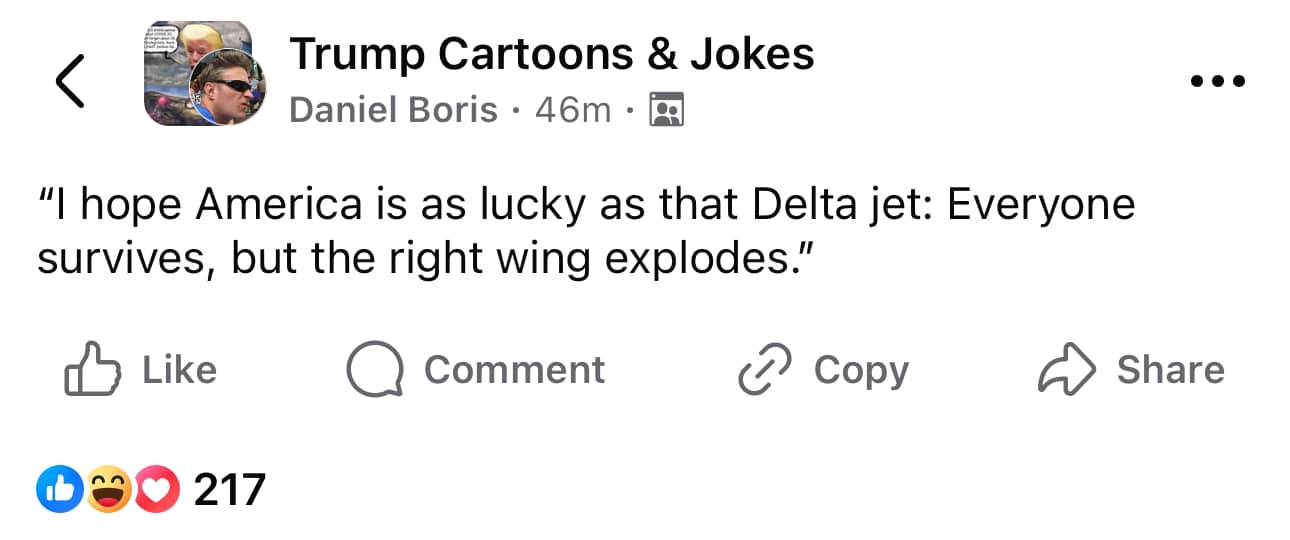Open the Trump Cartoons & Jokes group
Viewport: 1290px width, 540px height.
tap(551, 54)
